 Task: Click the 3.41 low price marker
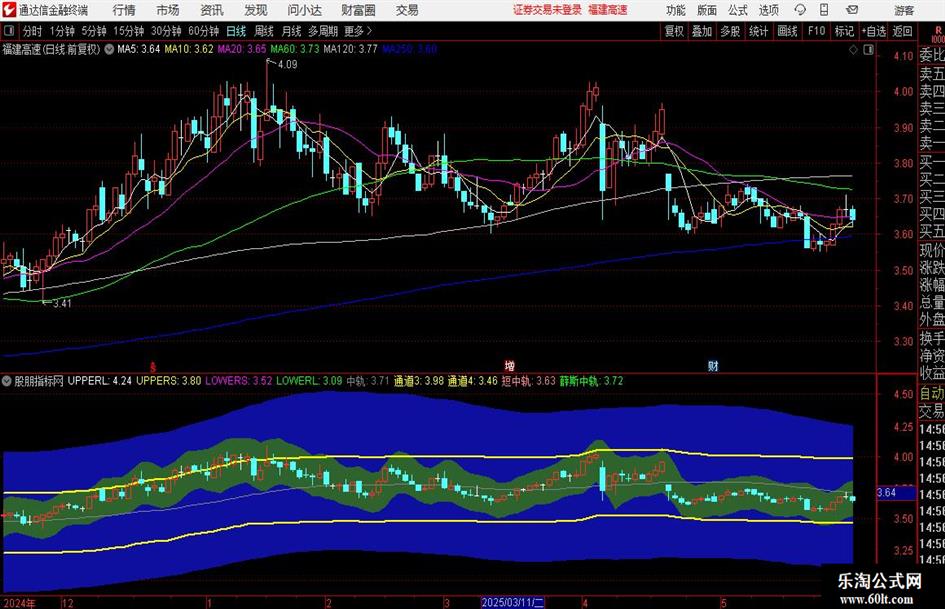pos(62,304)
